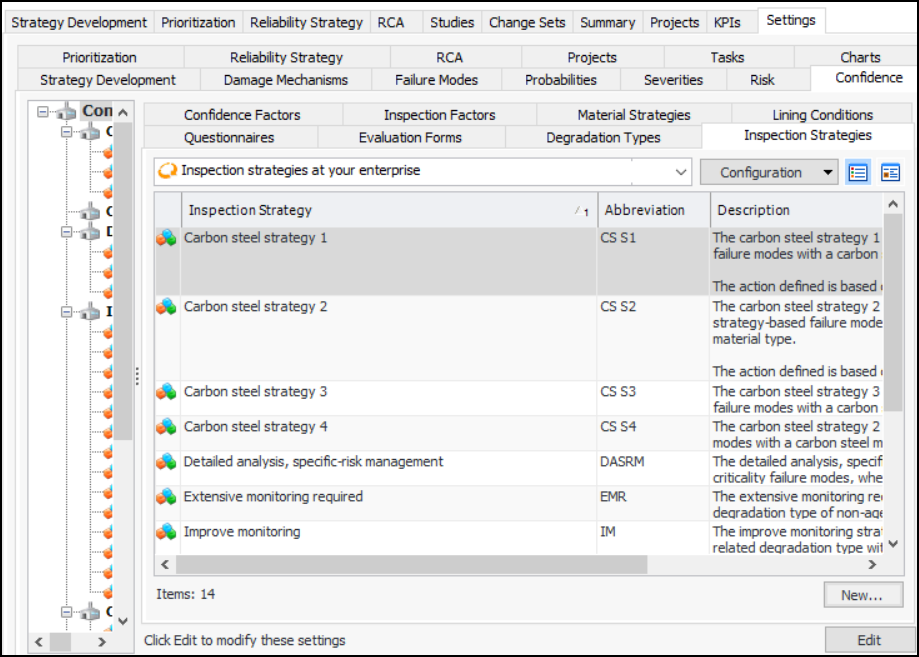Click the orange enterprise view icon
919x657 pixels.
point(168,171)
